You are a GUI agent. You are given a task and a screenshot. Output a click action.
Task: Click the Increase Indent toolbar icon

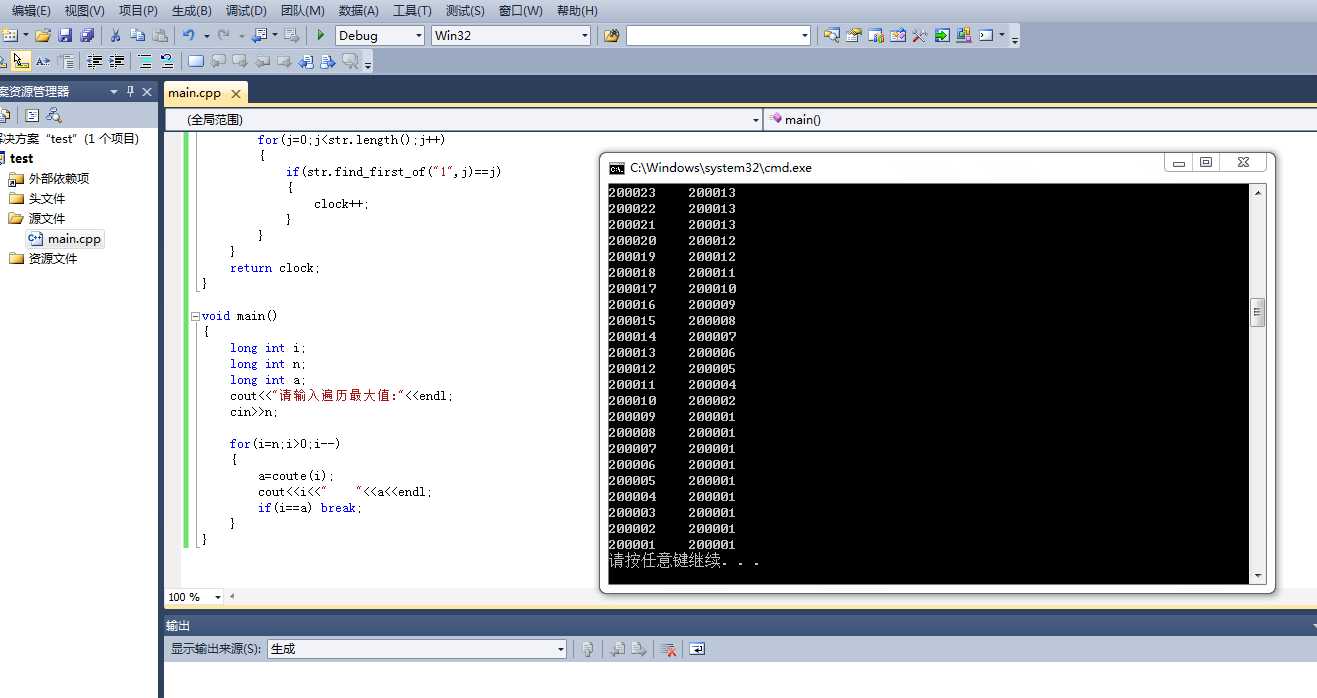(x=117, y=61)
